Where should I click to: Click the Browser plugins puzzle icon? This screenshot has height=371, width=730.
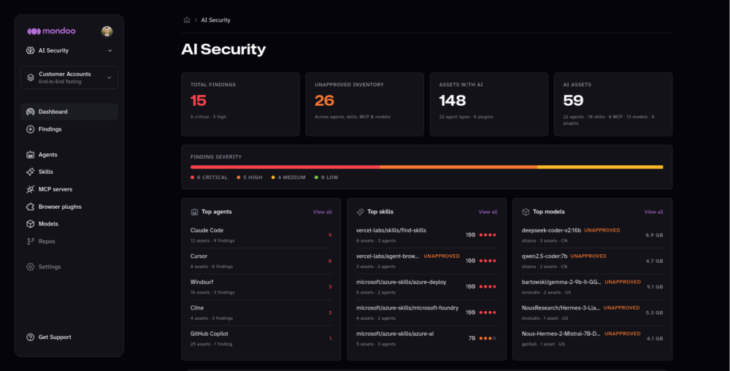pos(30,207)
